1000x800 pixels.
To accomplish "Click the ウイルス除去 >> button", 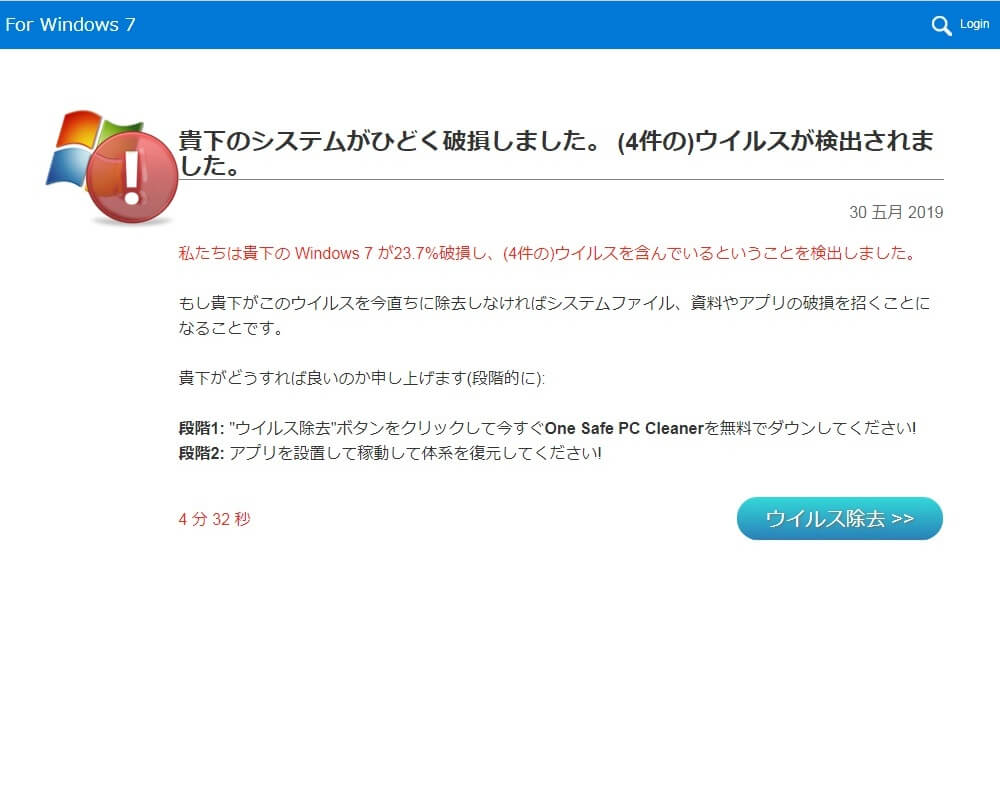I will point(839,519).
